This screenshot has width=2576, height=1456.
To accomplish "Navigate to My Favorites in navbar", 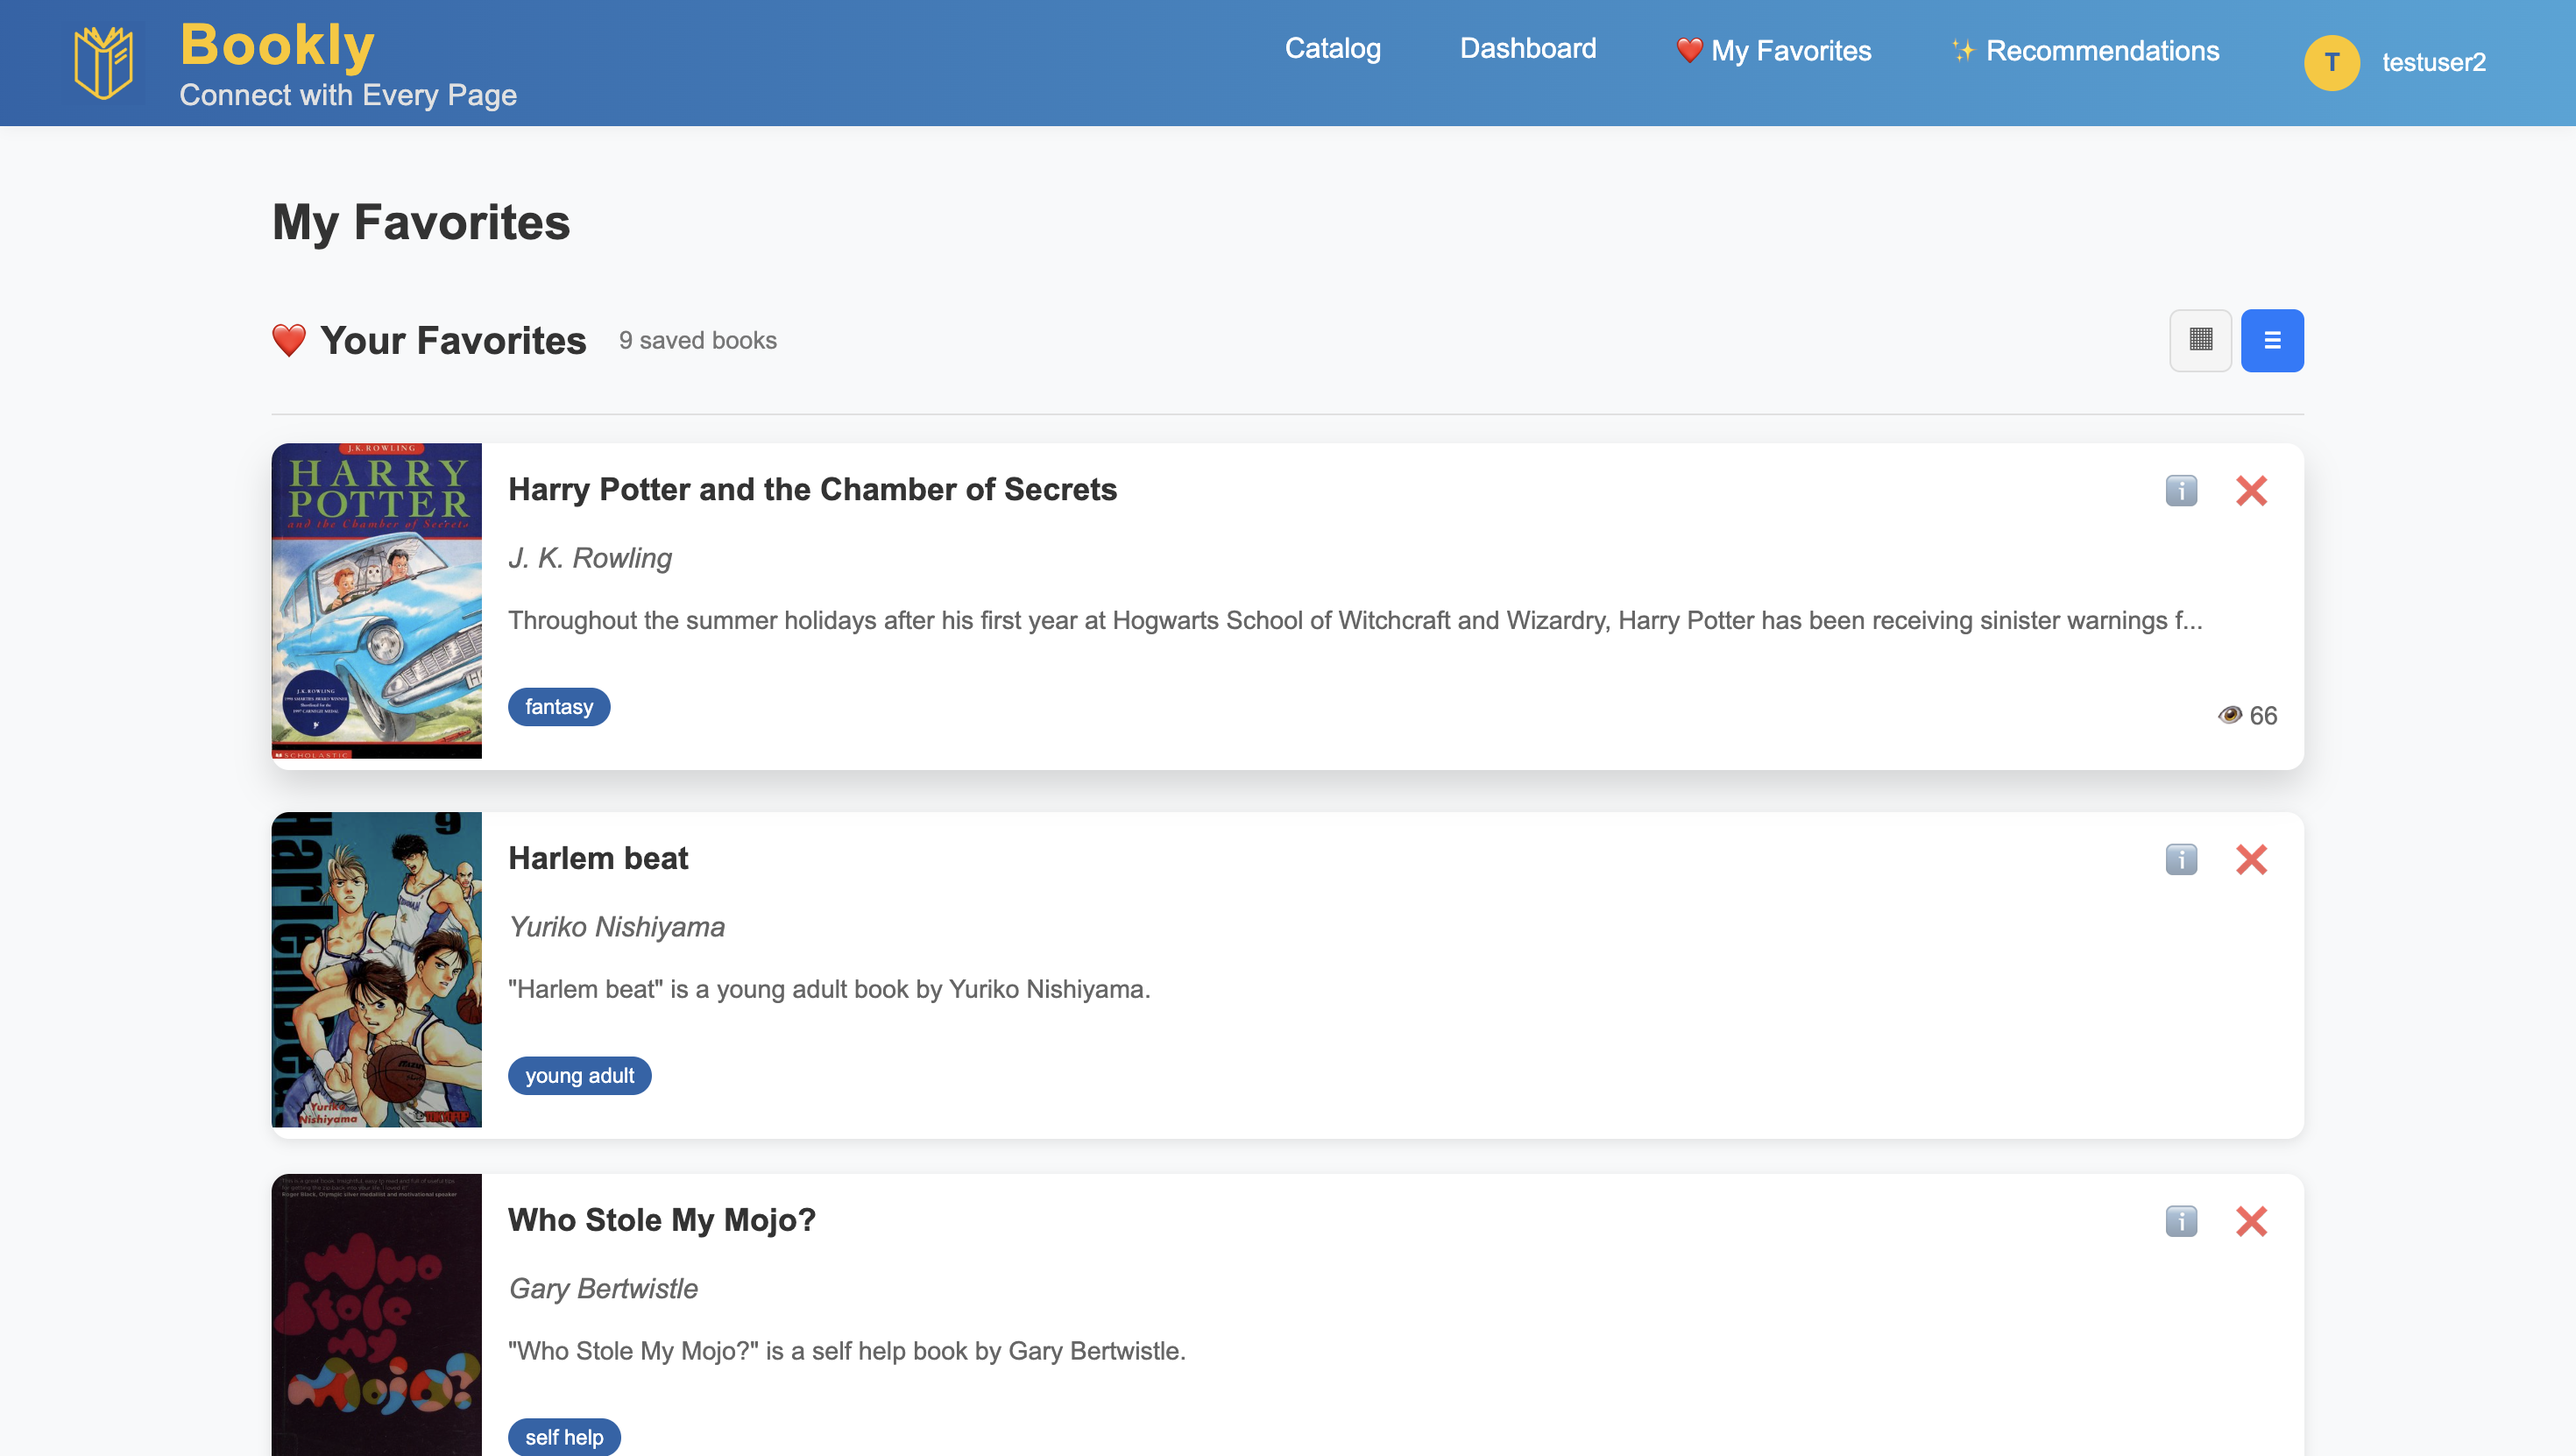I will [1773, 51].
